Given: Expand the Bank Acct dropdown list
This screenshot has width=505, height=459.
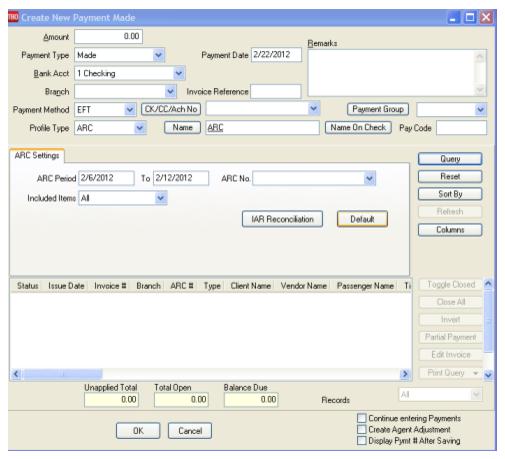Looking at the screenshot, I should [179, 73].
